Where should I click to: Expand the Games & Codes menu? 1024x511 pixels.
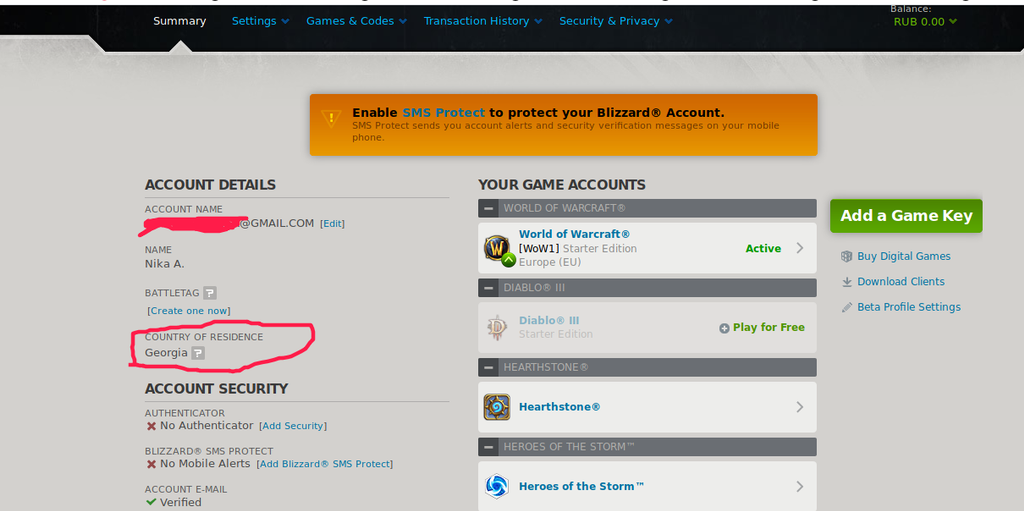tap(357, 21)
